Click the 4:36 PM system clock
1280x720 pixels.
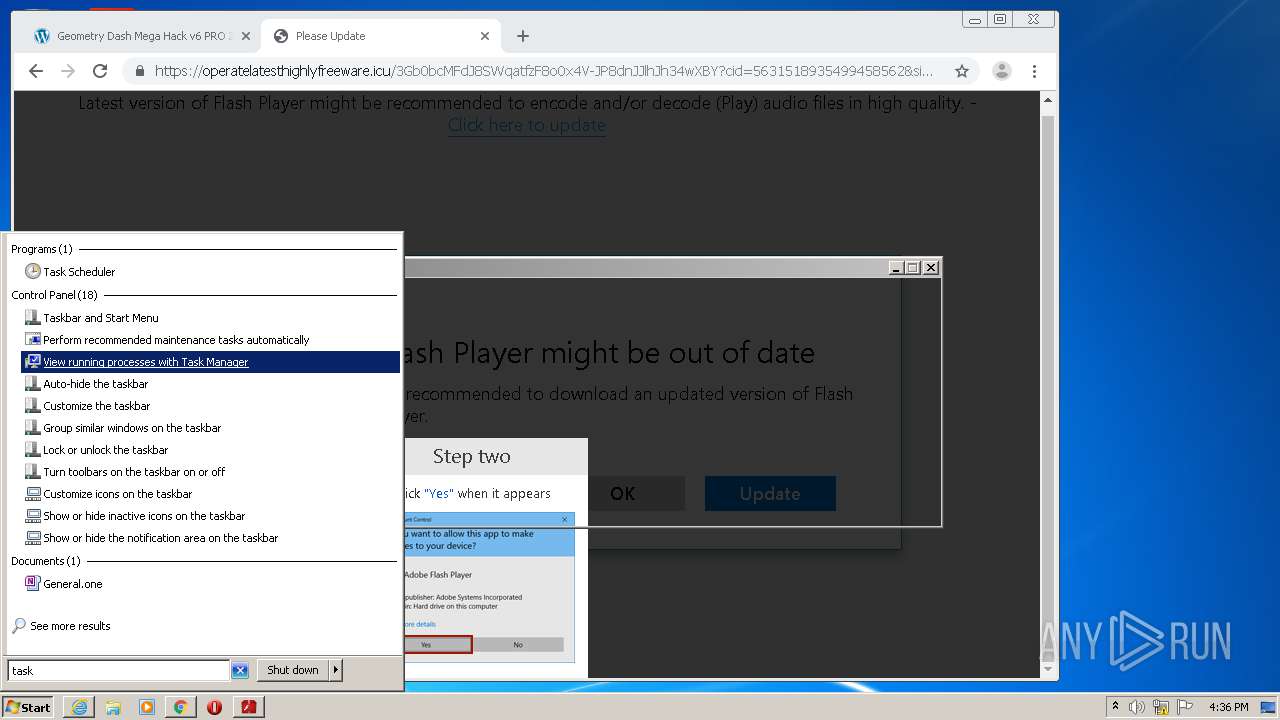coord(1228,707)
